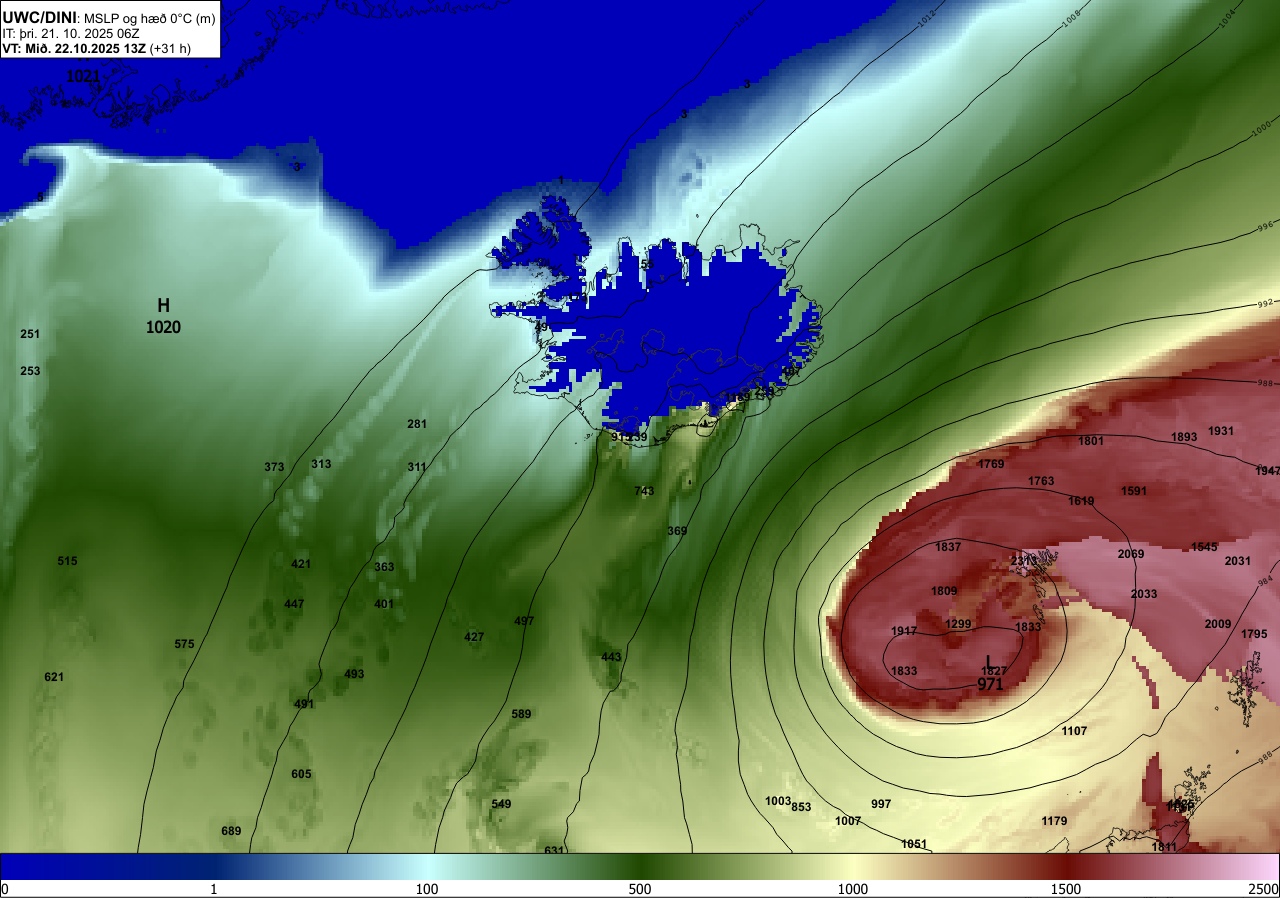Click the height value 443
Viewport: 1280px width, 898px height.
click(x=611, y=657)
